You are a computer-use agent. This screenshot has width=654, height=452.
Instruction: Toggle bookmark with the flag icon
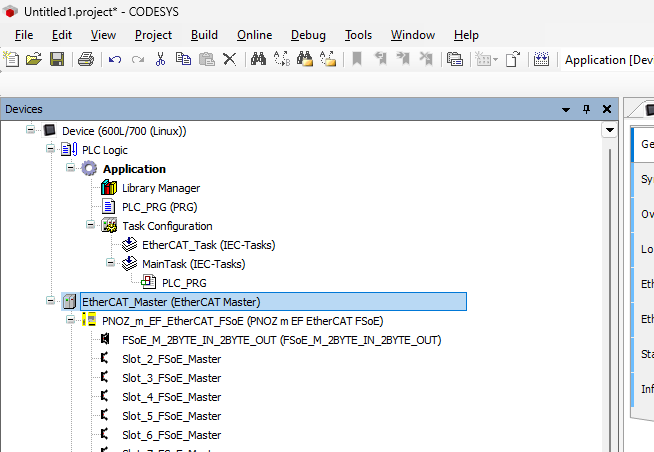[357, 59]
